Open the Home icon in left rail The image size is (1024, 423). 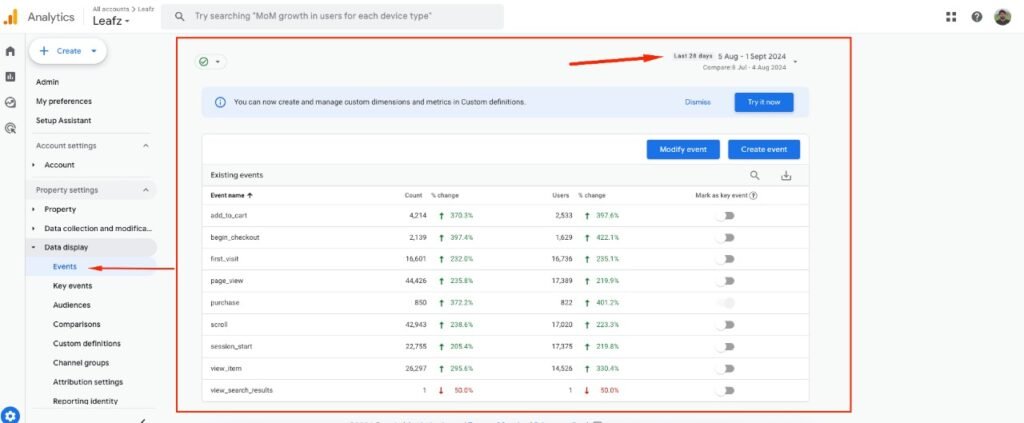pyautogui.click(x=10, y=51)
